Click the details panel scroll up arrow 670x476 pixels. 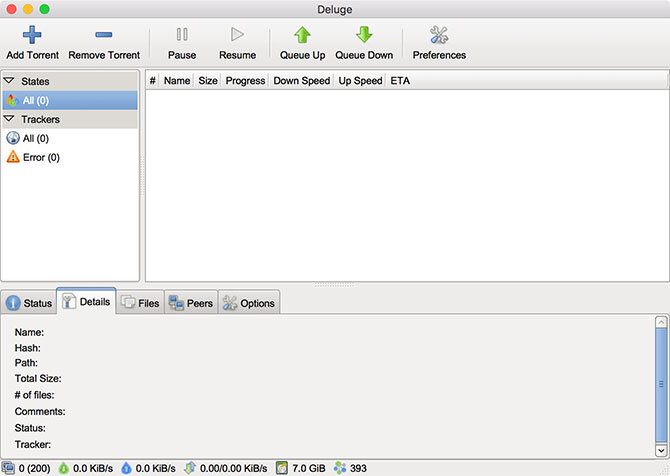661,322
